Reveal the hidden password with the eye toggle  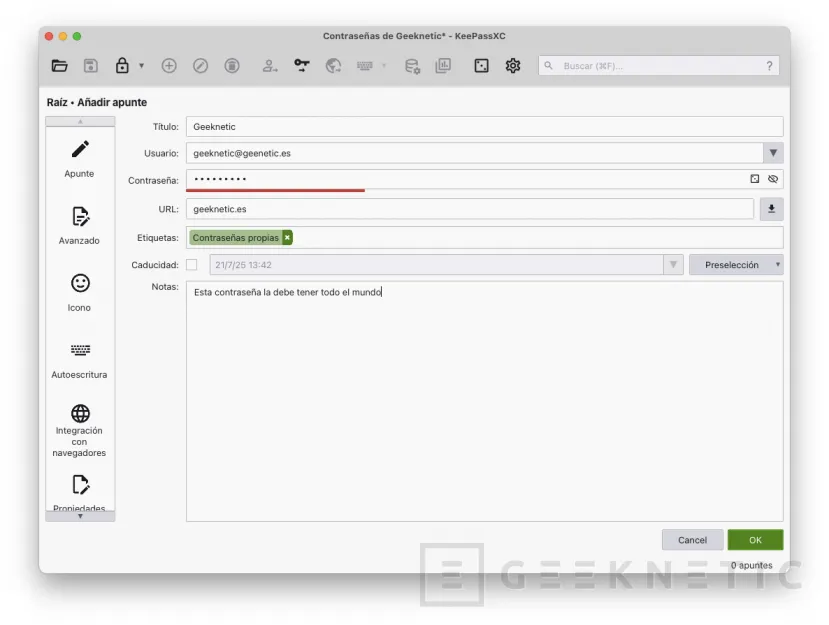(774, 179)
